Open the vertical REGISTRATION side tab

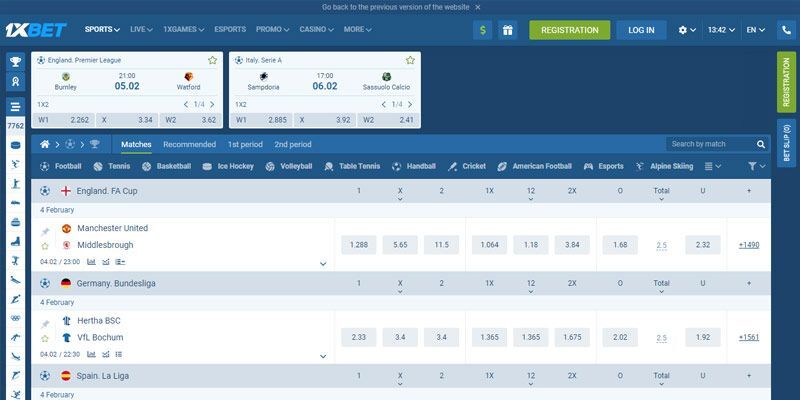pyautogui.click(x=786, y=82)
